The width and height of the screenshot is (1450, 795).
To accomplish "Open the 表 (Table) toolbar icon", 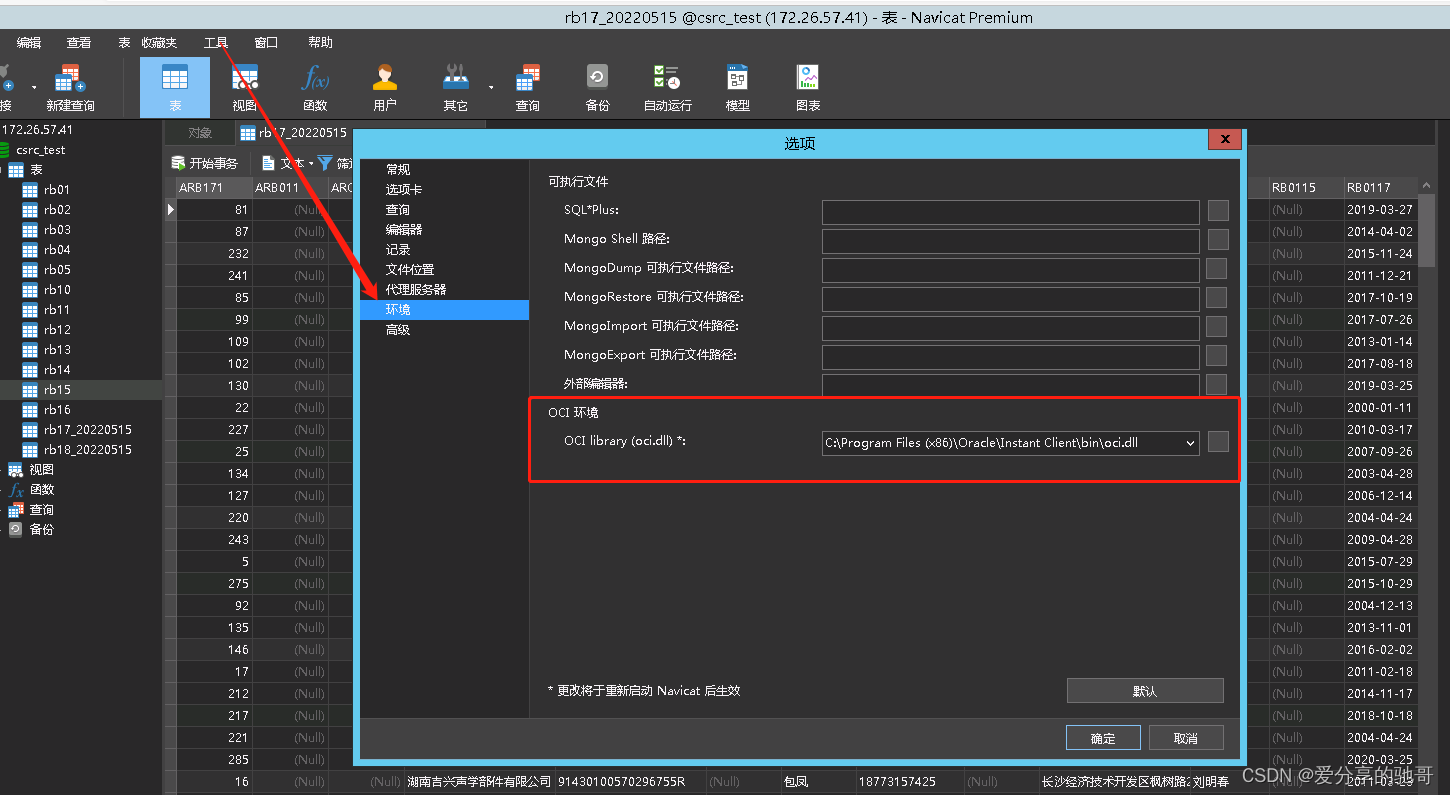I will pyautogui.click(x=175, y=87).
